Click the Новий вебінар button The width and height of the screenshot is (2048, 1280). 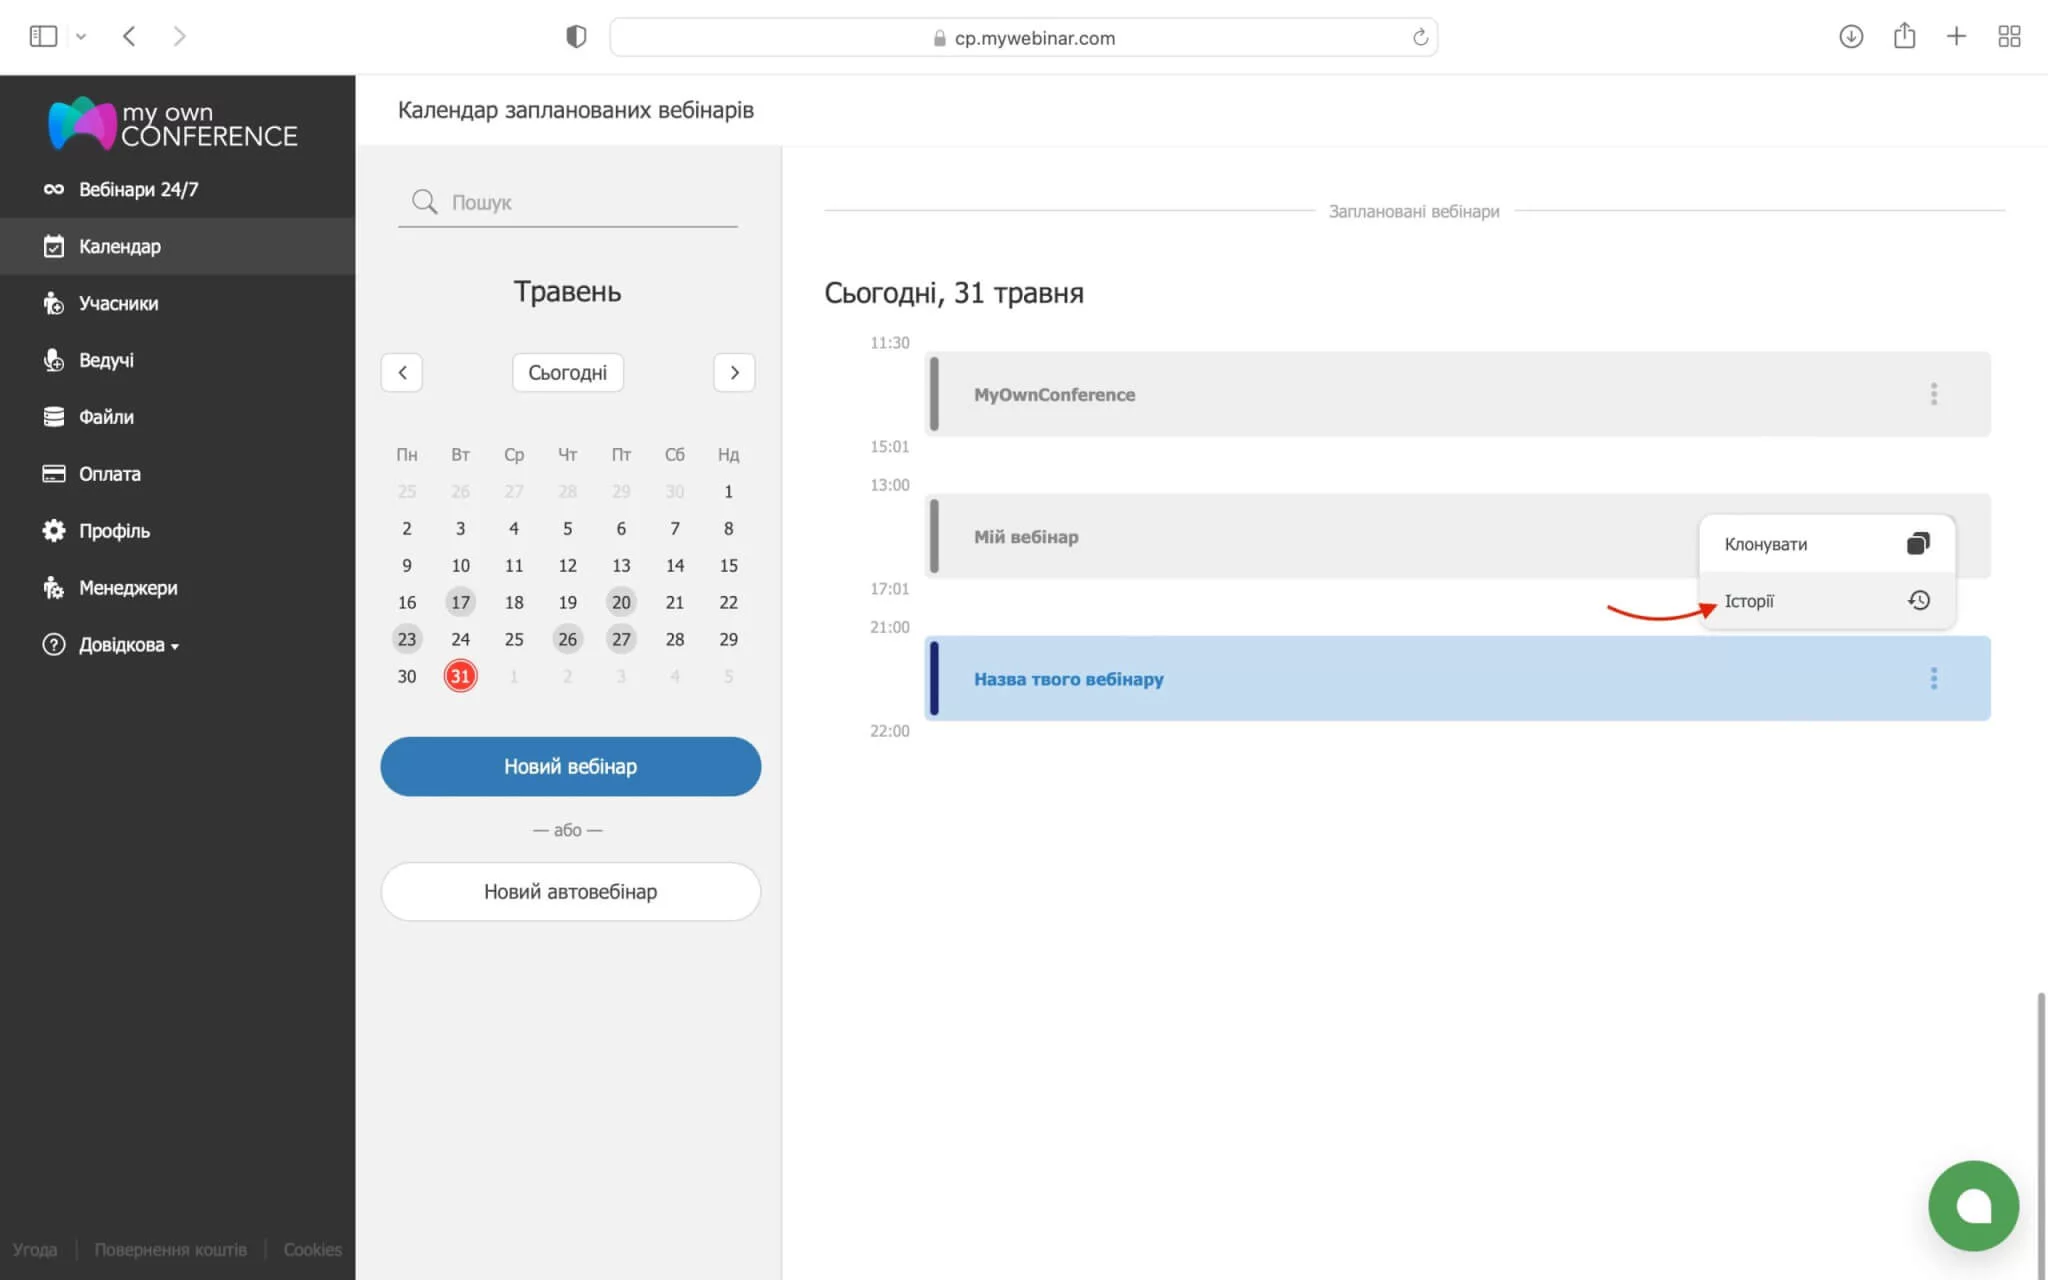[569, 766]
